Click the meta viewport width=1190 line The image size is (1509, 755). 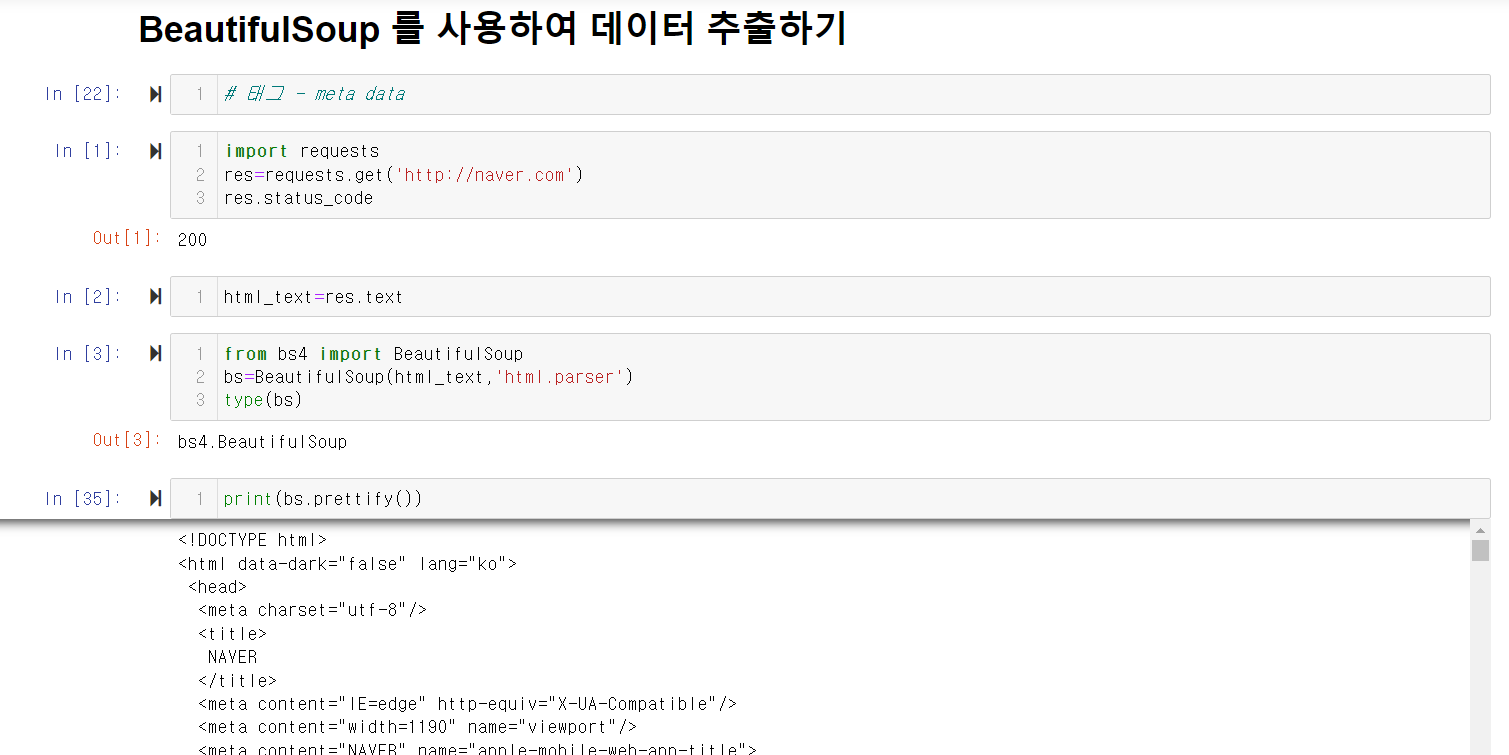point(417,727)
